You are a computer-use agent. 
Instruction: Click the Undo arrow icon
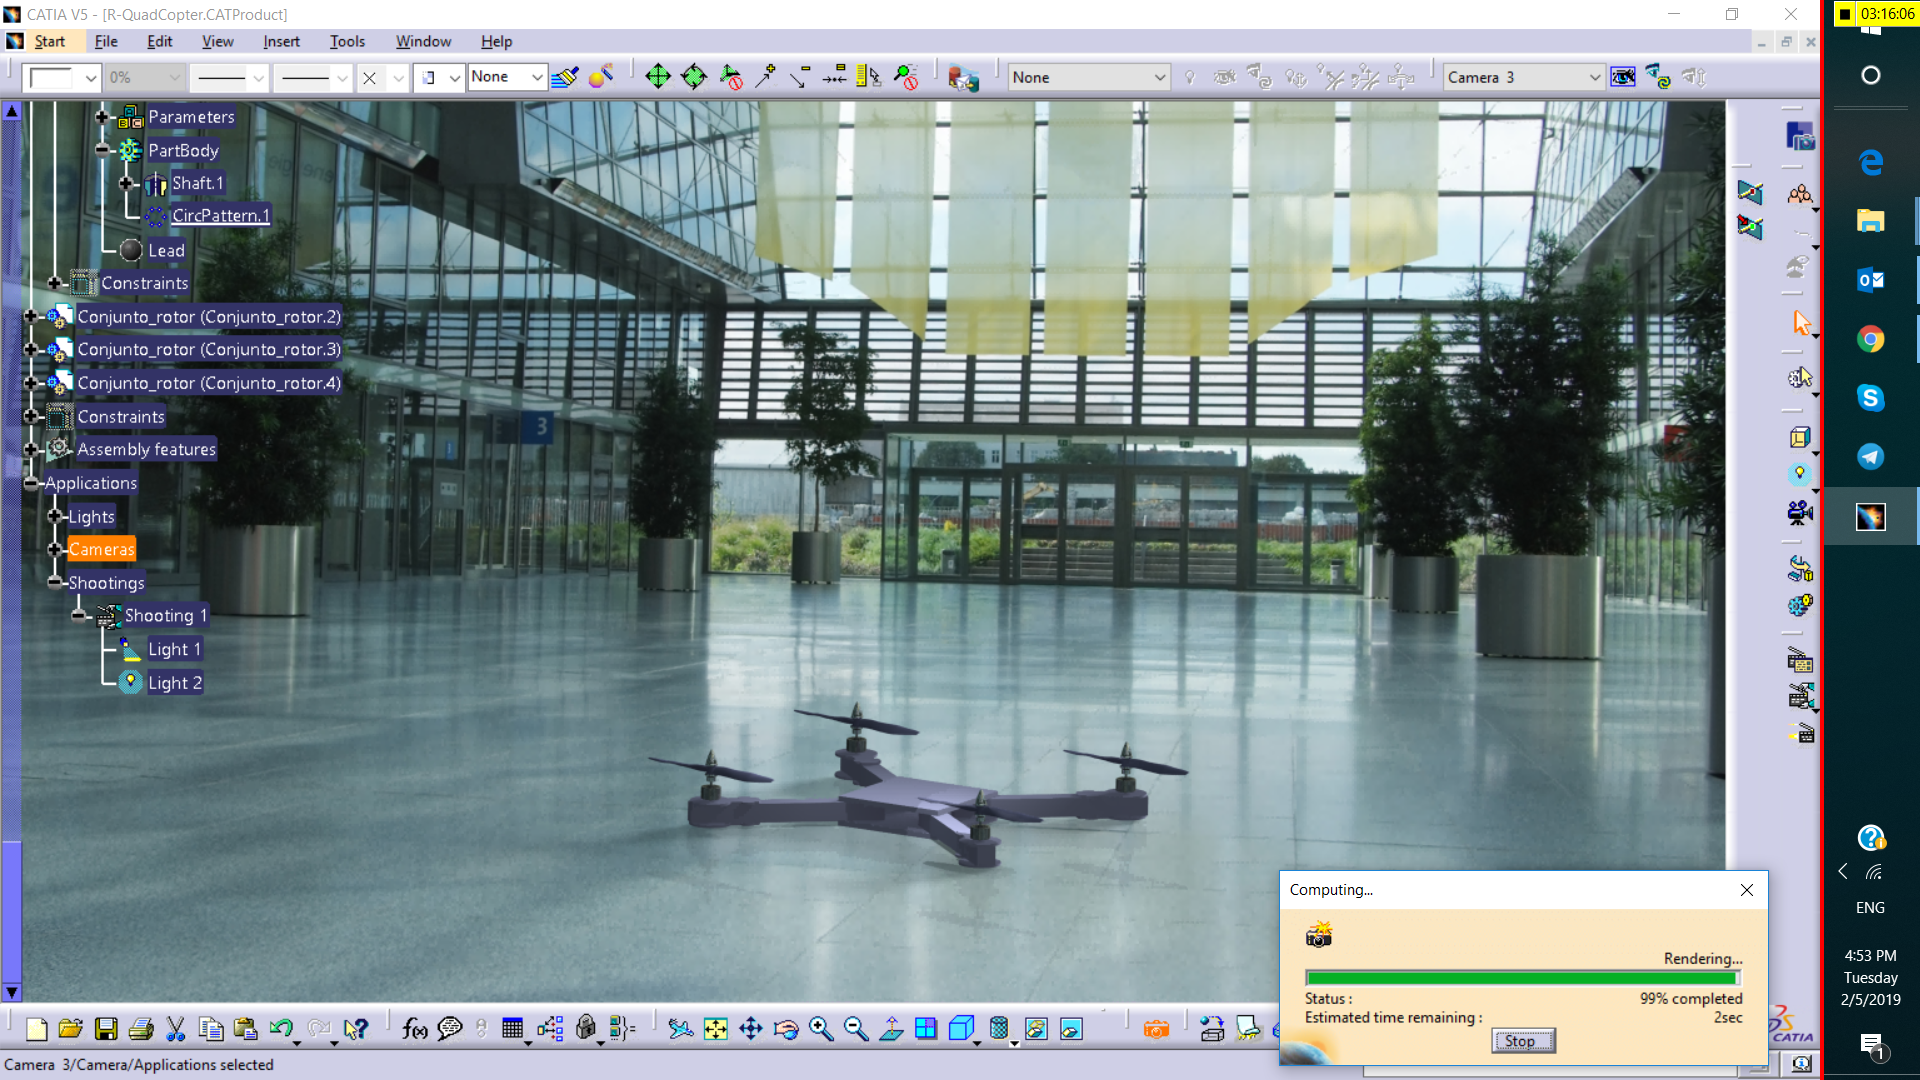[281, 1029]
